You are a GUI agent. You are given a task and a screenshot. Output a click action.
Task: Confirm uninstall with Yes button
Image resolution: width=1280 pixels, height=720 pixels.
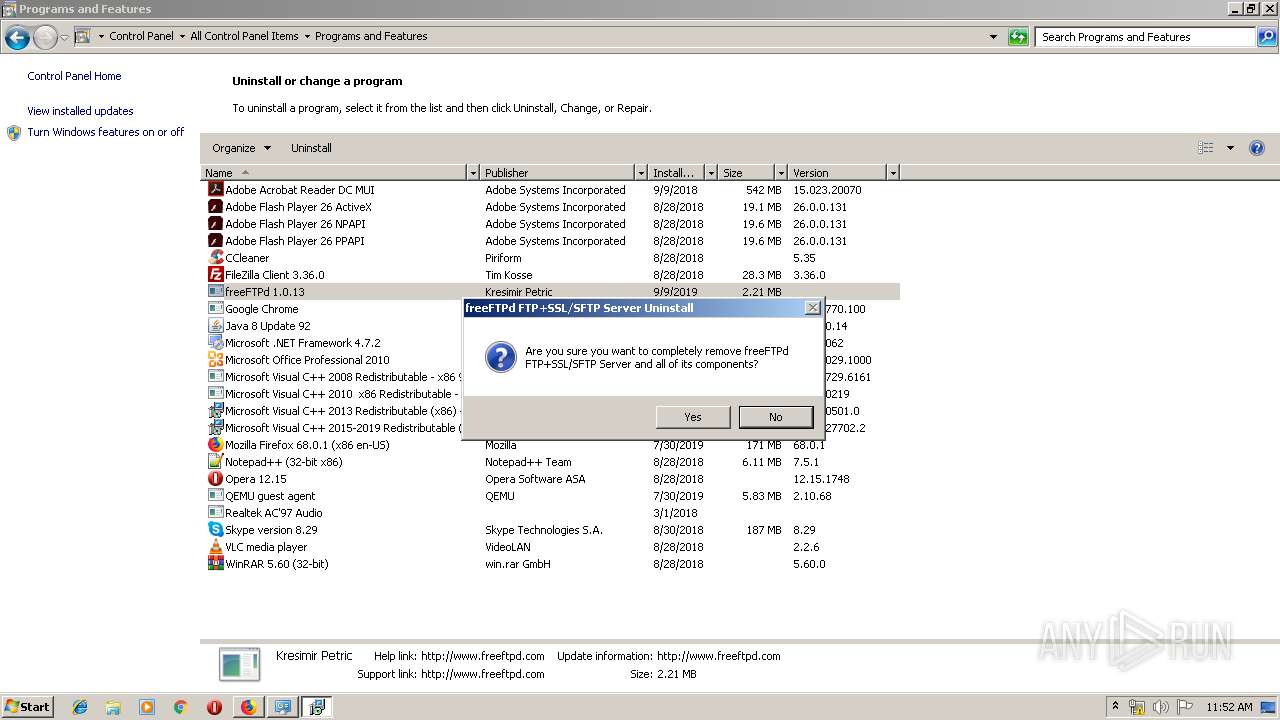click(693, 417)
